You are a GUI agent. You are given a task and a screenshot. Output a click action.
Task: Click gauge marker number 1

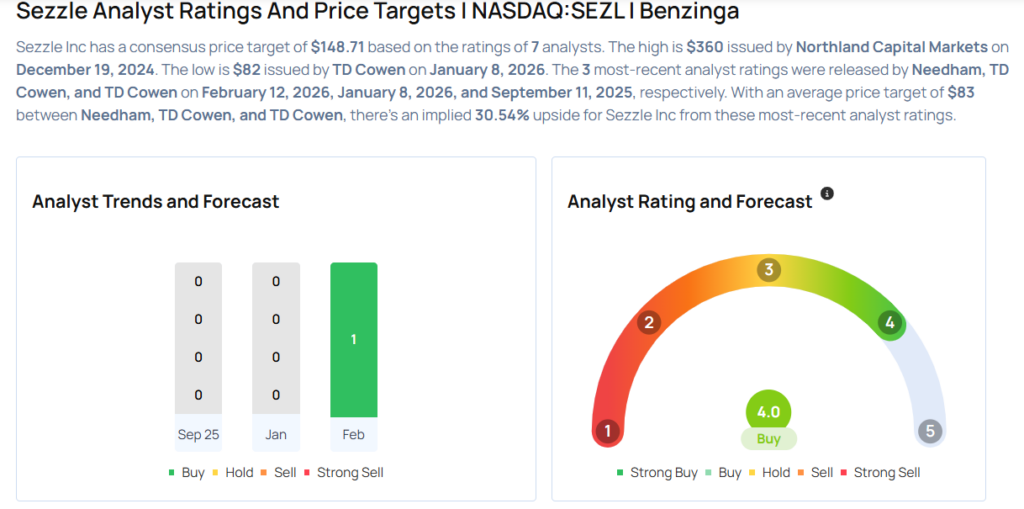[x=606, y=431]
